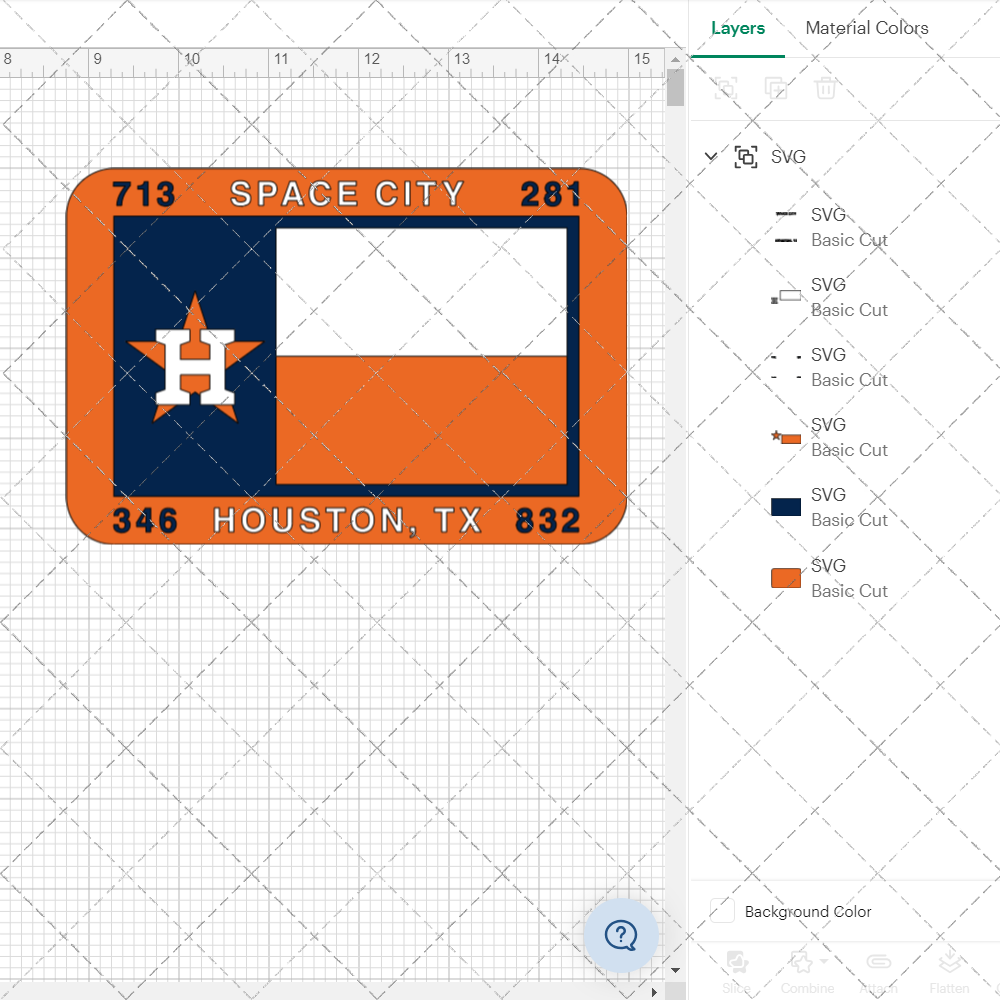Click the Background Color label
The height and width of the screenshot is (1000, 1000).
pos(807,911)
